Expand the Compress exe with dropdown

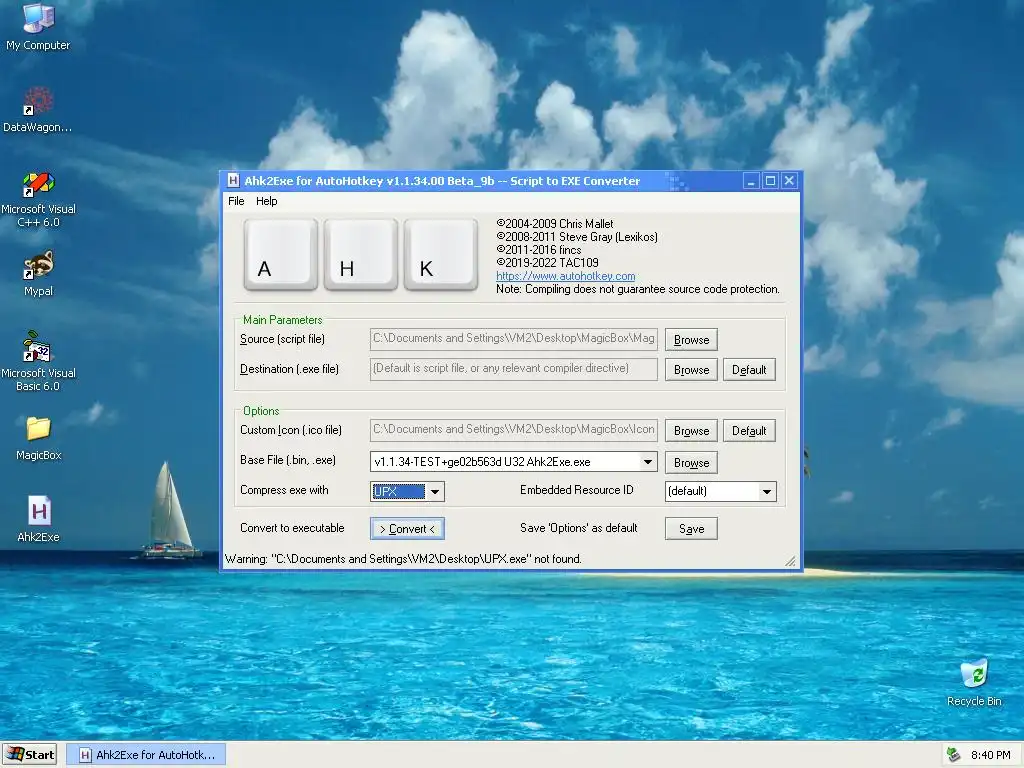435,491
